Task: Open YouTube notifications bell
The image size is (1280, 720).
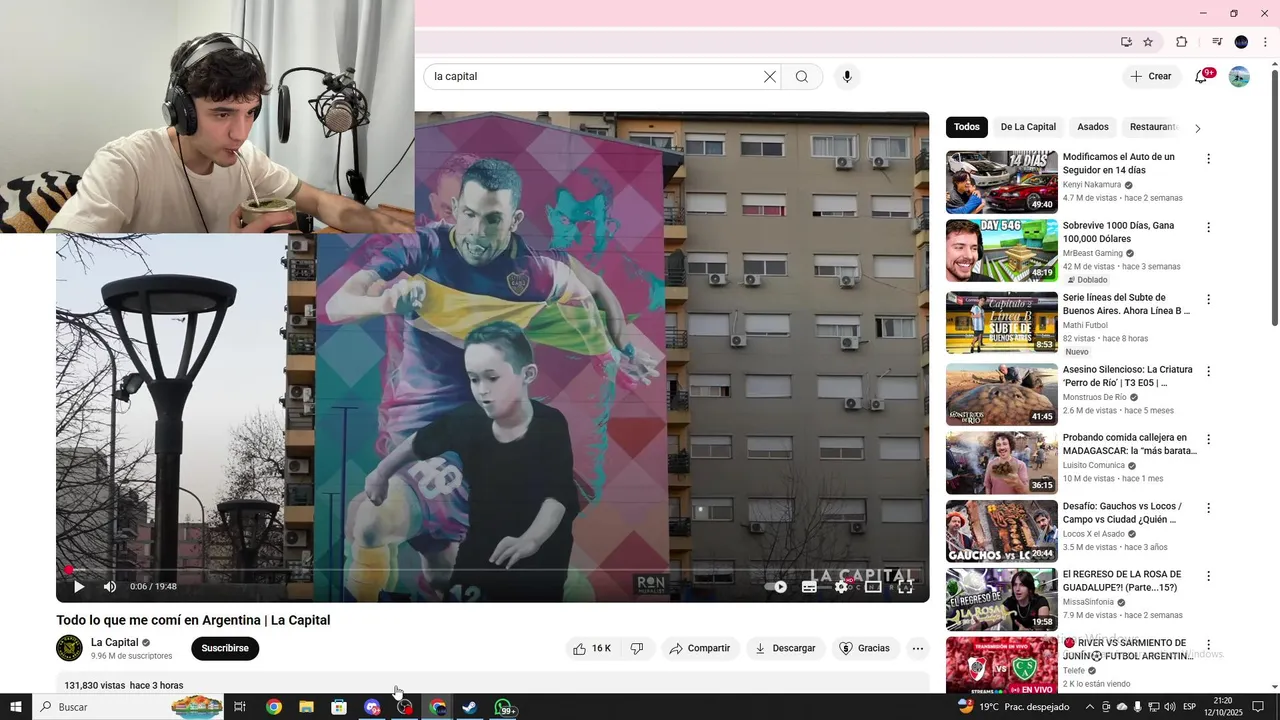Action: tap(1202, 76)
